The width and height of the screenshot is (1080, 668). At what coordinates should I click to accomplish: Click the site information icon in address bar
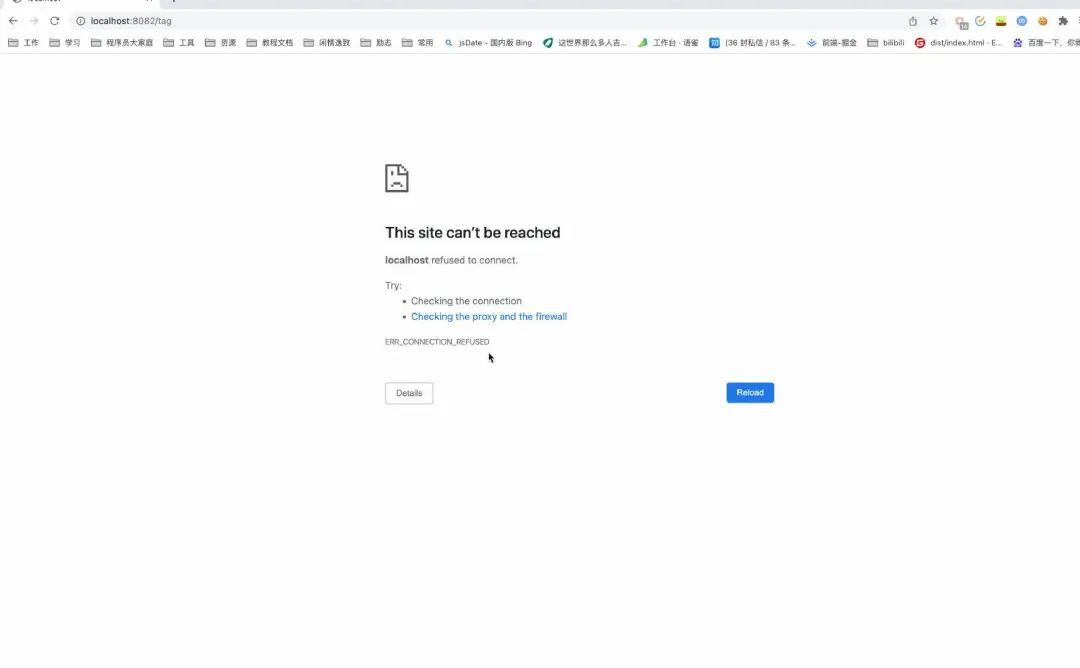(x=81, y=21)
